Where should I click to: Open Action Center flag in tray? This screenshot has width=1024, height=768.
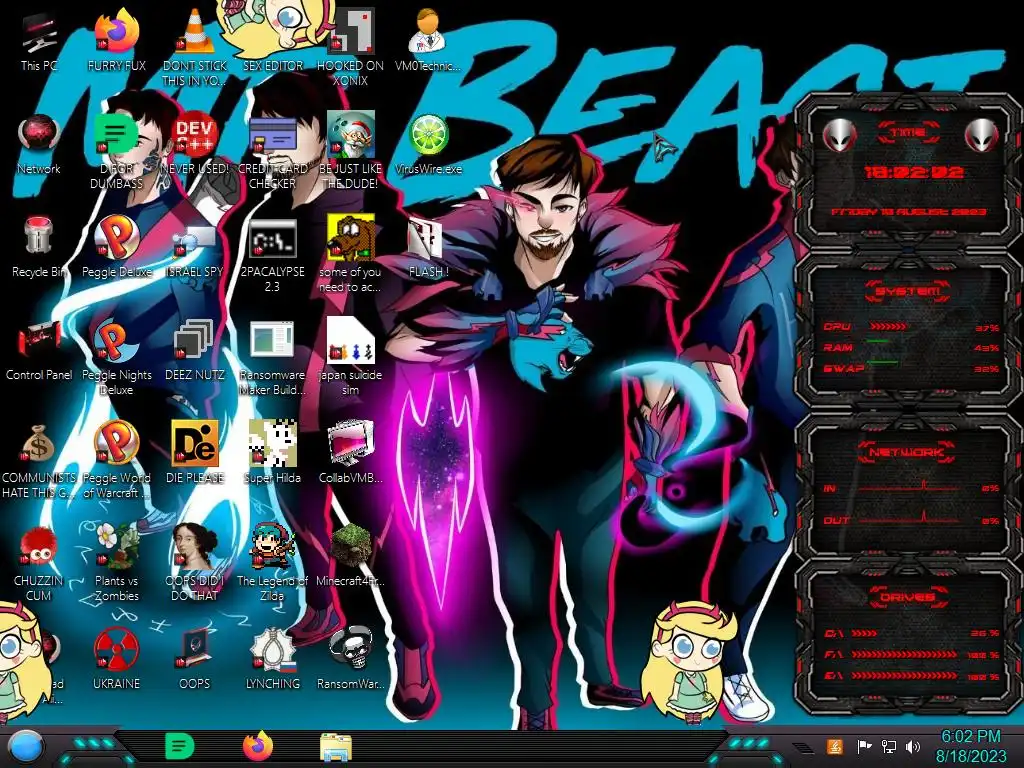point(864,746)
